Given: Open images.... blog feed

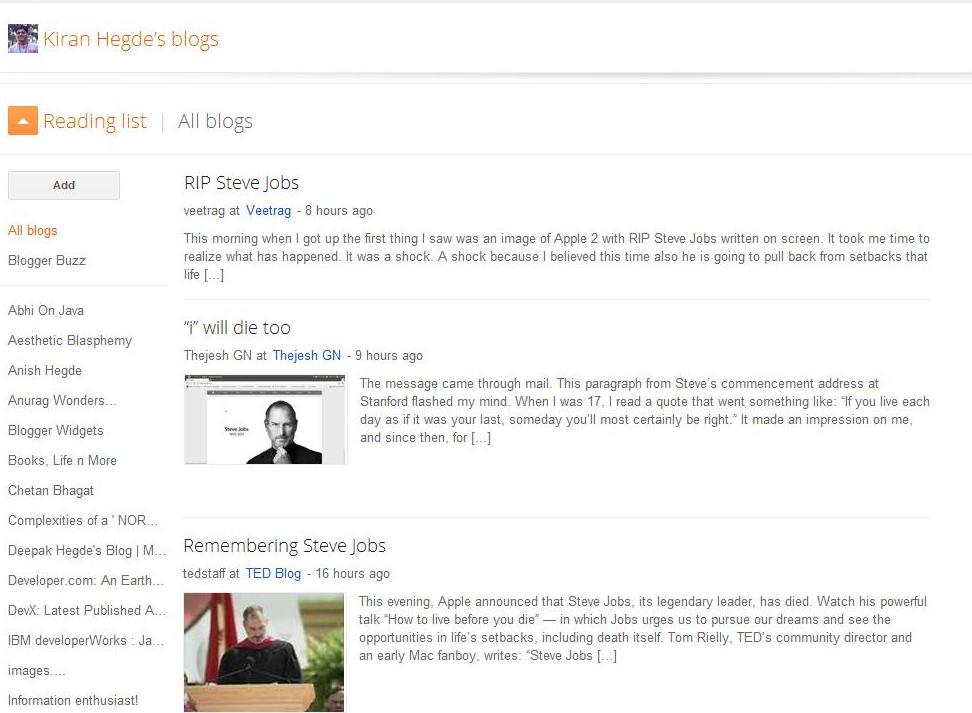Looking at the screenshot, I should point(37,670).
